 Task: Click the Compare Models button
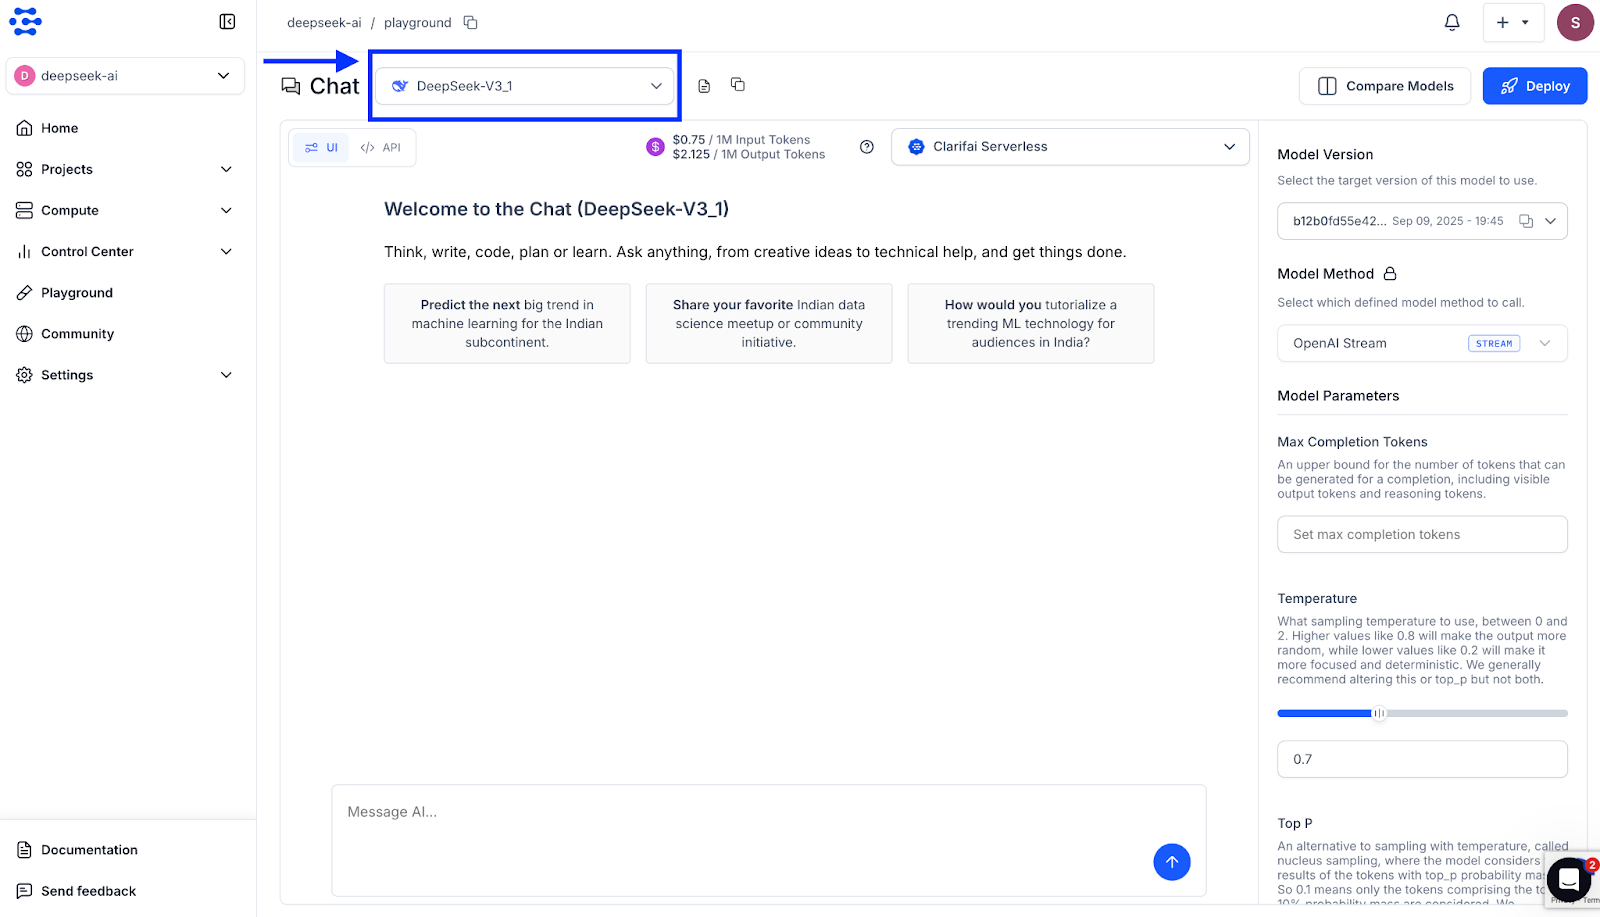(x=1384, y=86)
